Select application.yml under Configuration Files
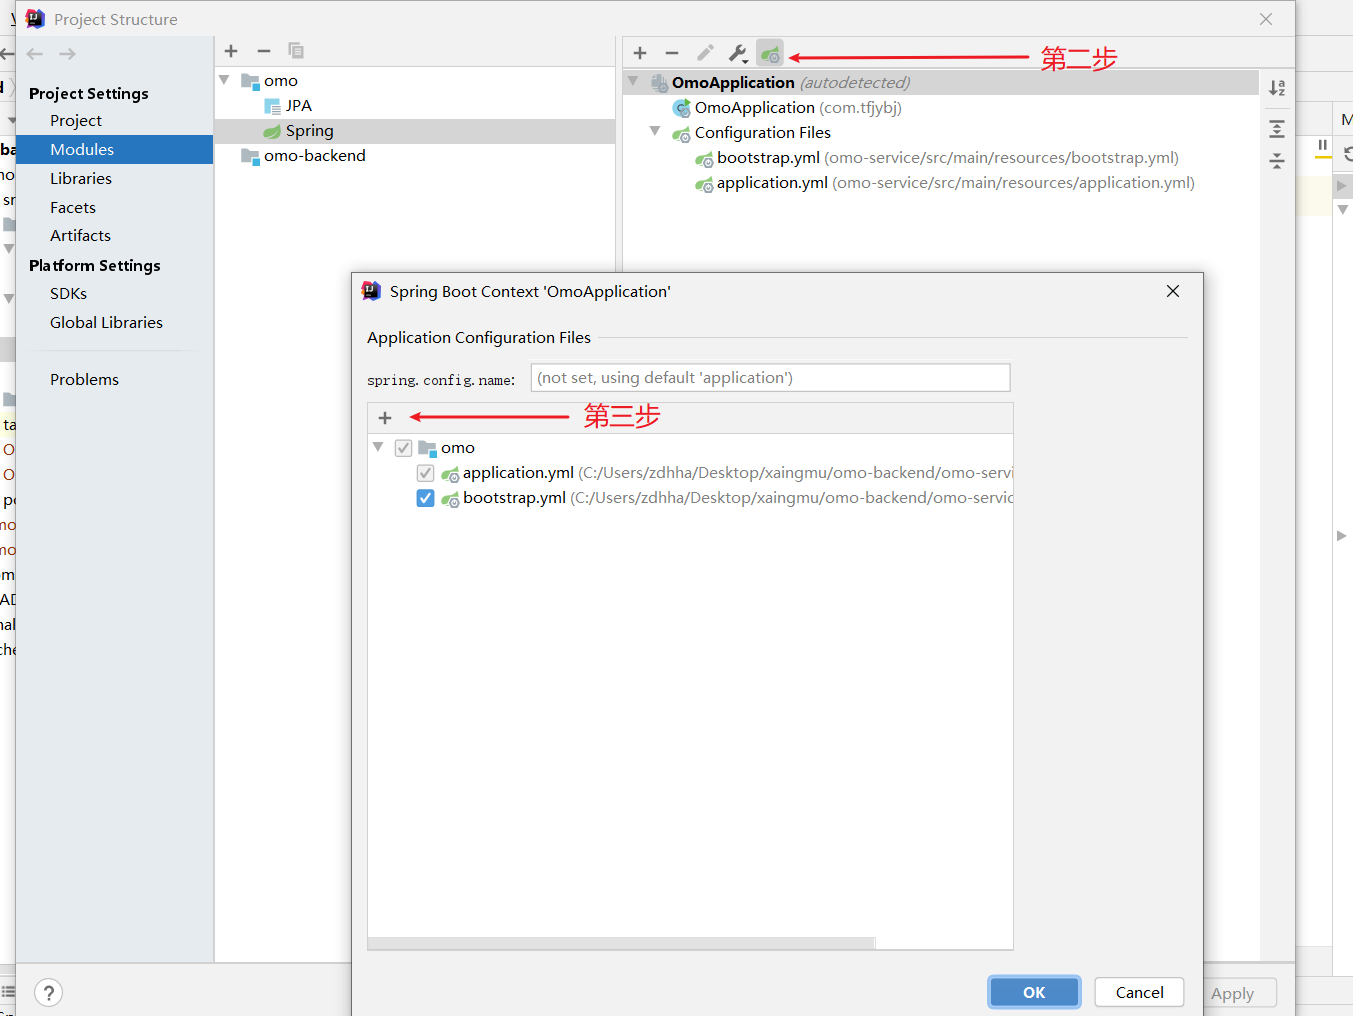This screenshot has width=1353, height=1016. coord(941,183)
